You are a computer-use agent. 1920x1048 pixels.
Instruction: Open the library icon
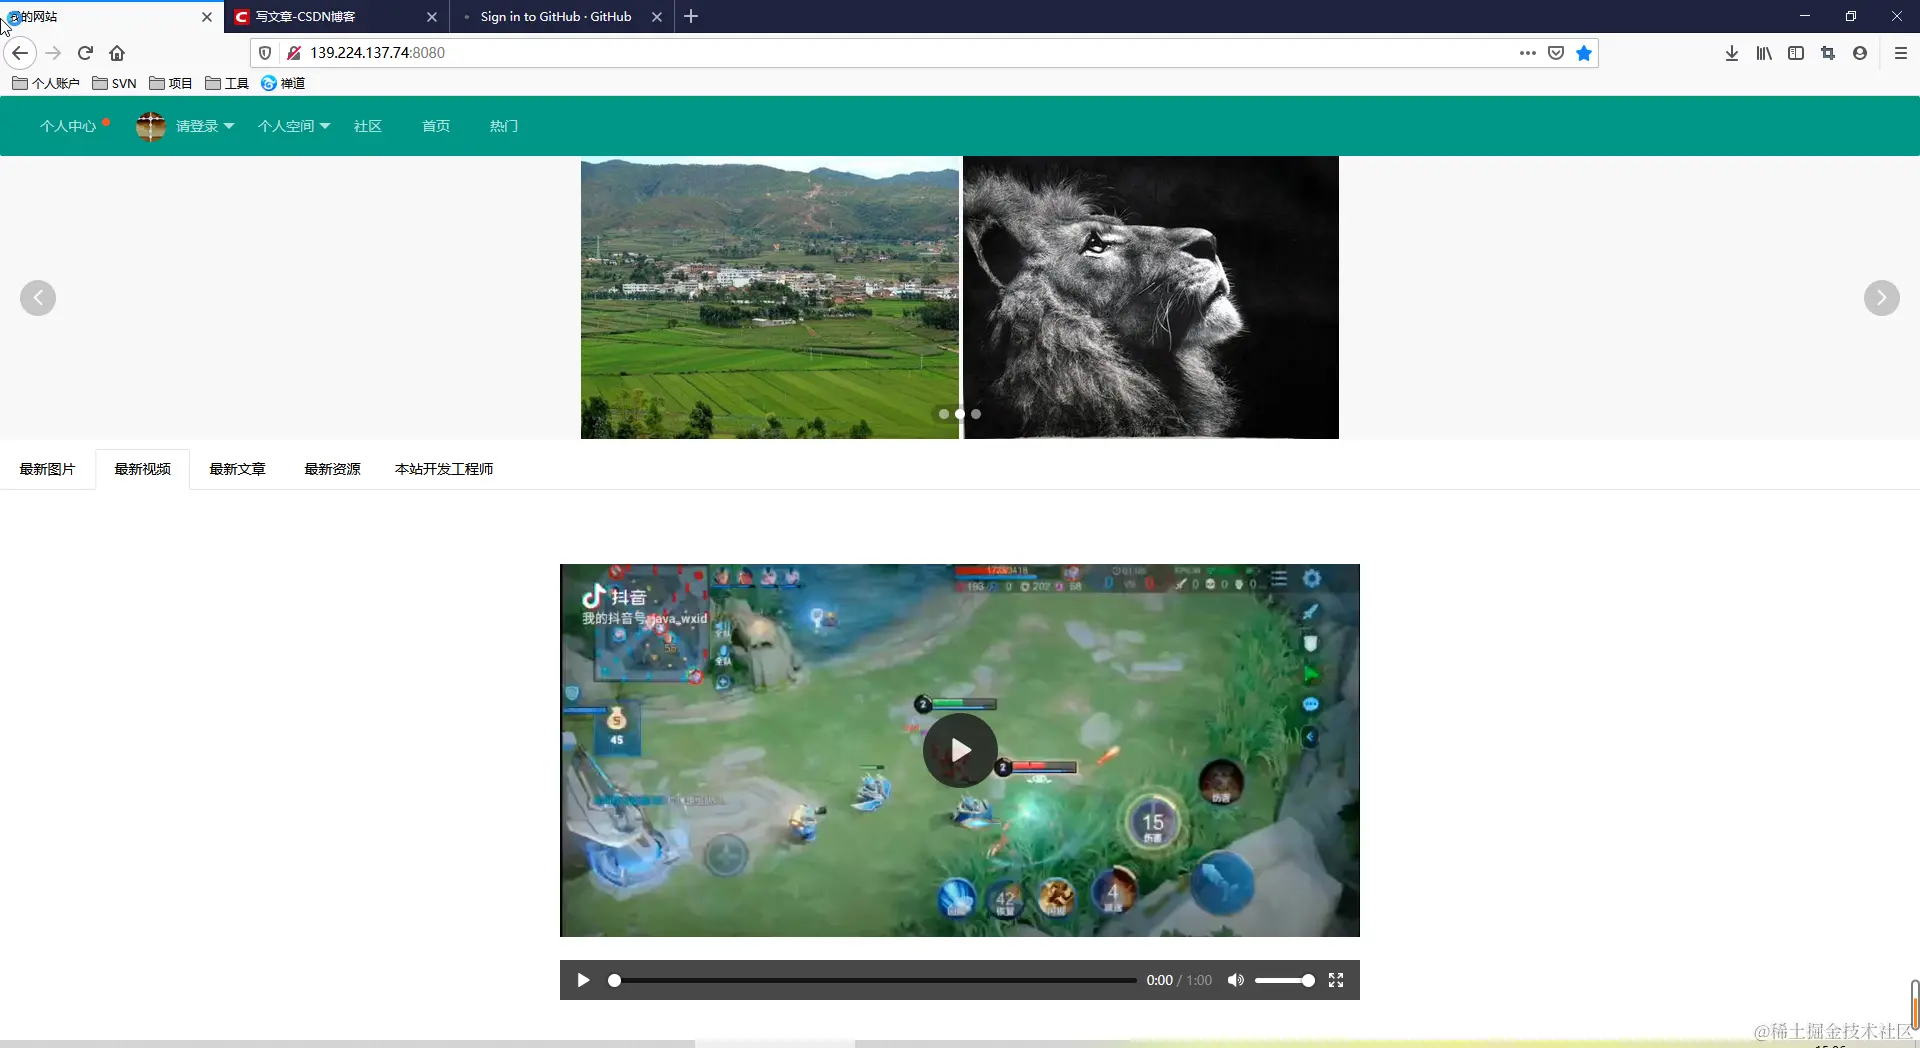(x=1764, y=53)
